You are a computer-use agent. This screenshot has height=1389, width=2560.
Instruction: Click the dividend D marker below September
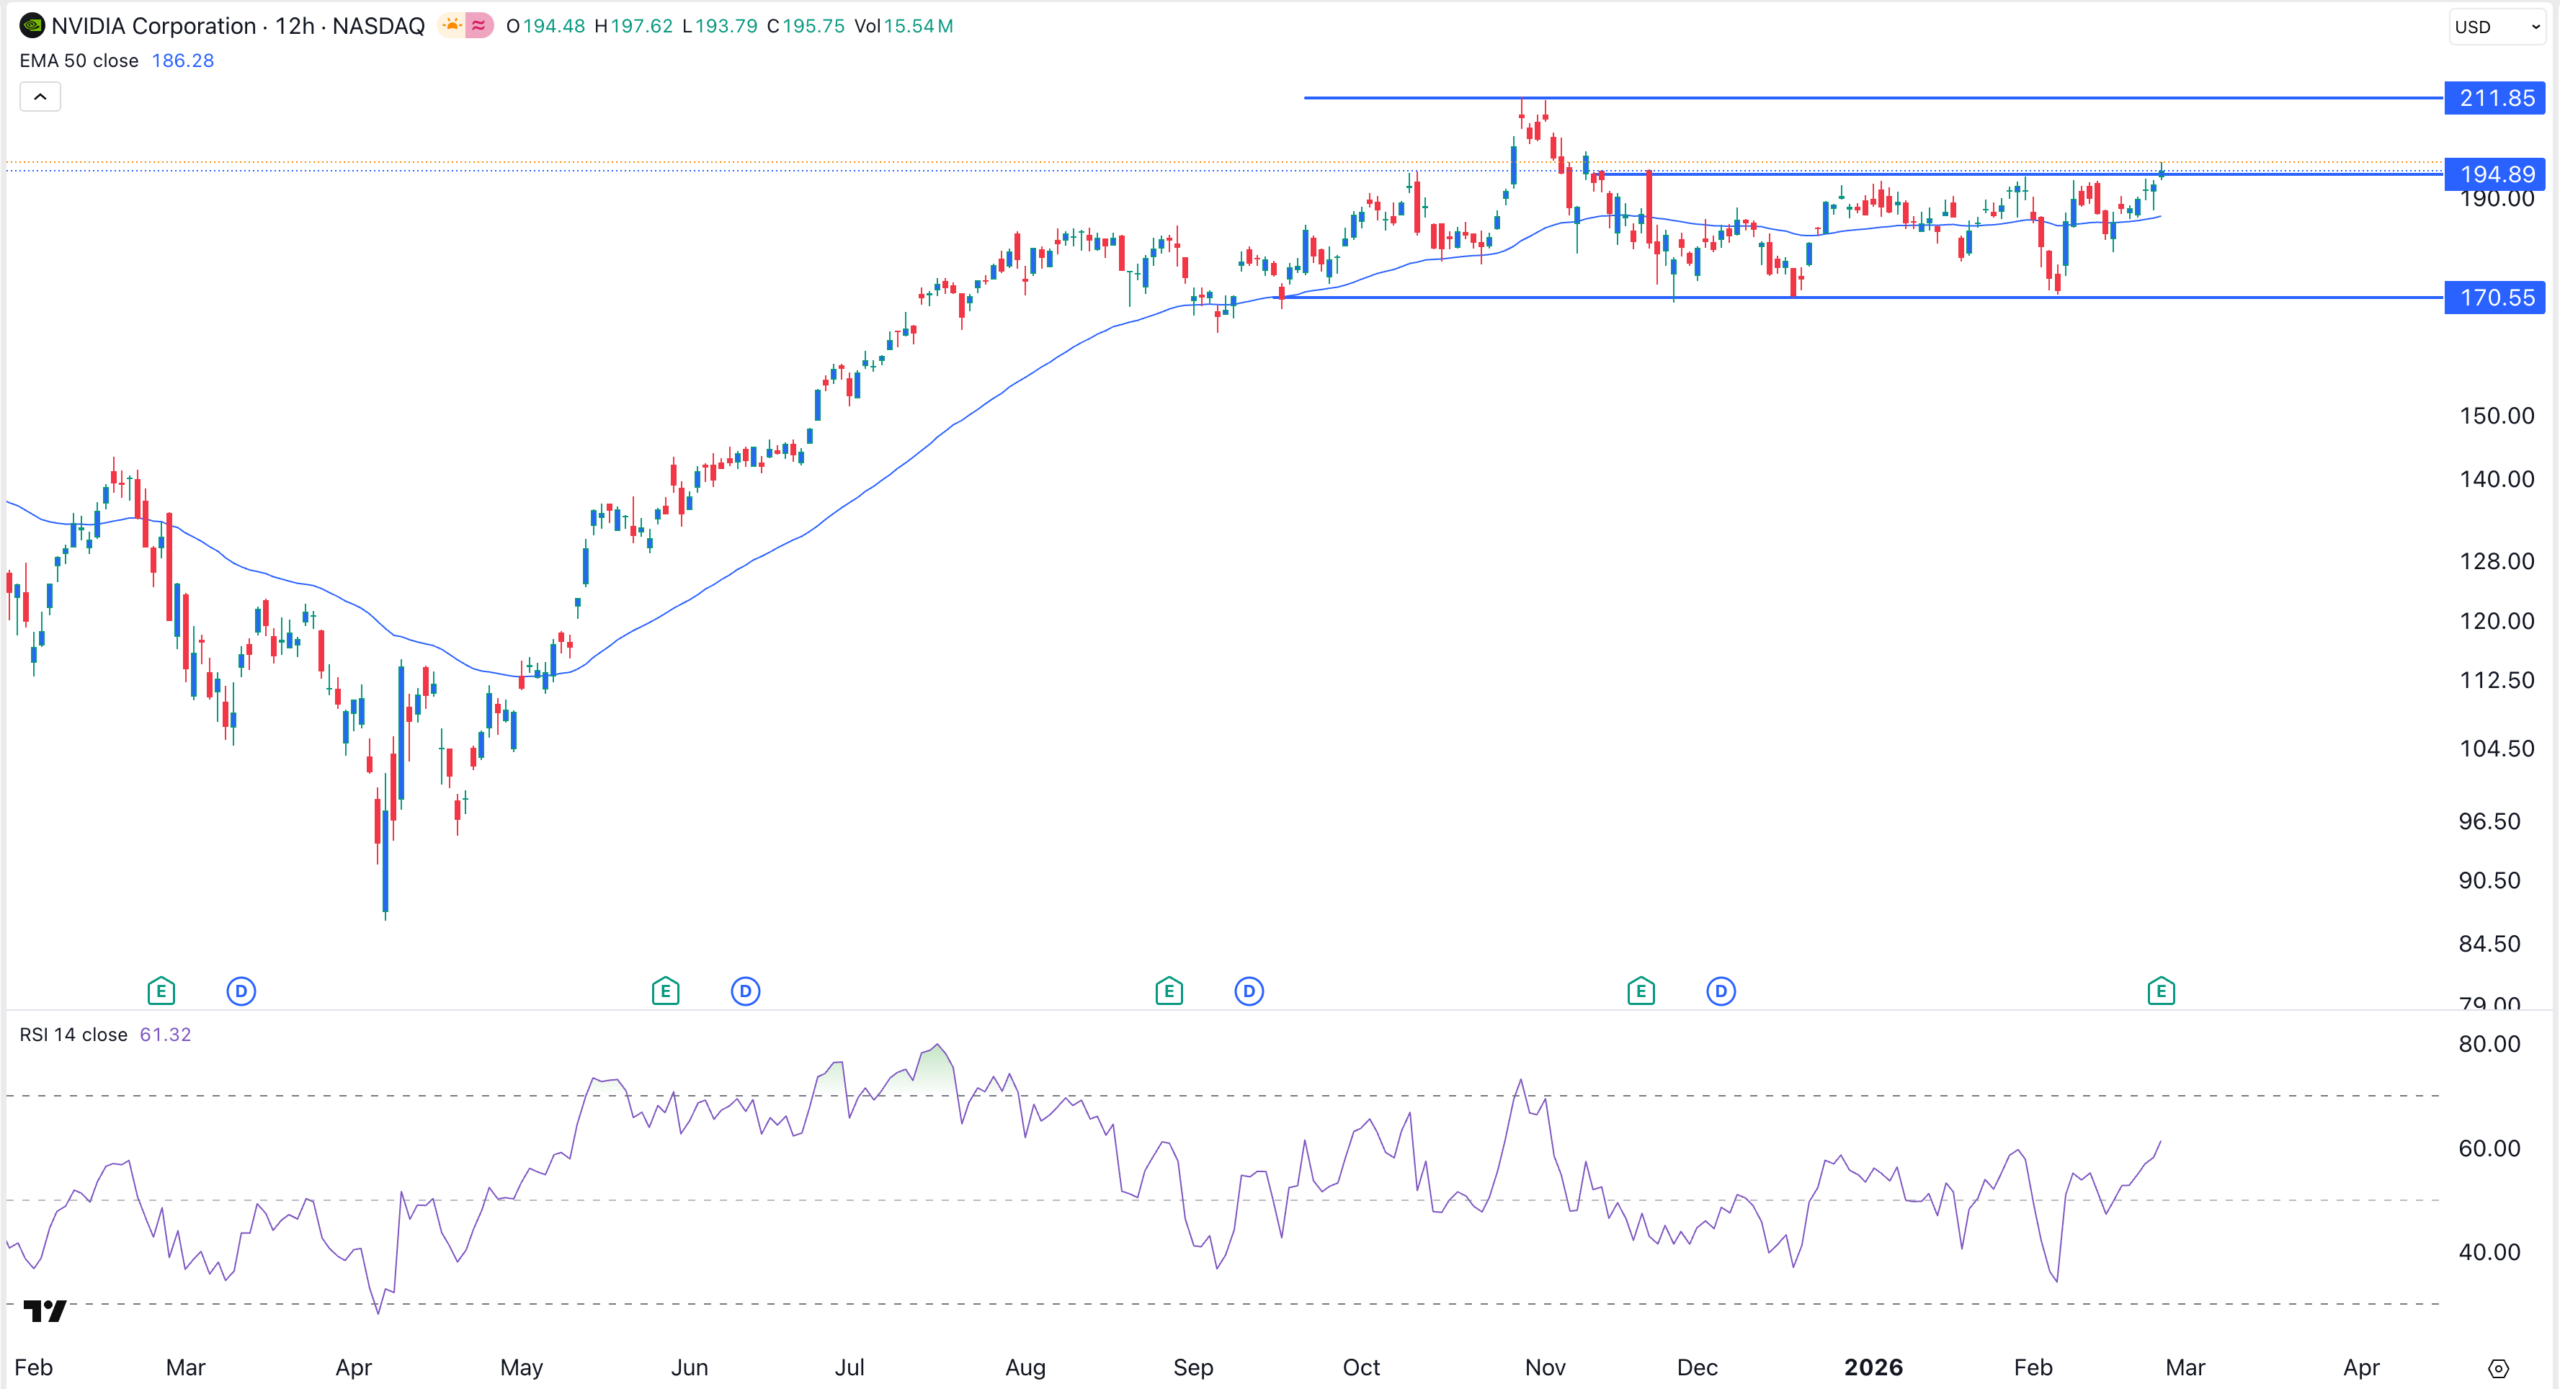pos(1249,990)
